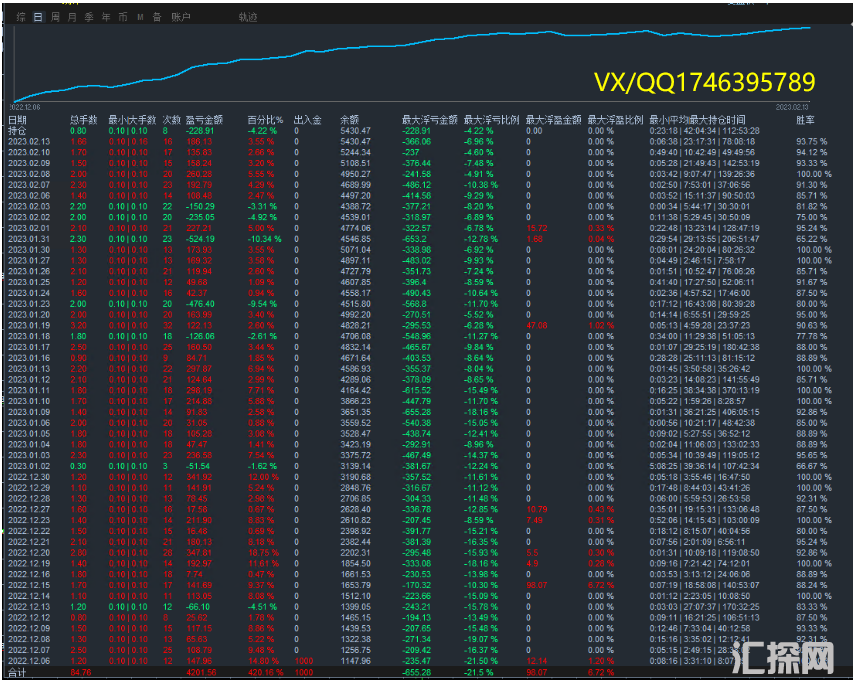Open the 备 tab
The image size is (854, 682).
[x=157, y=17]
